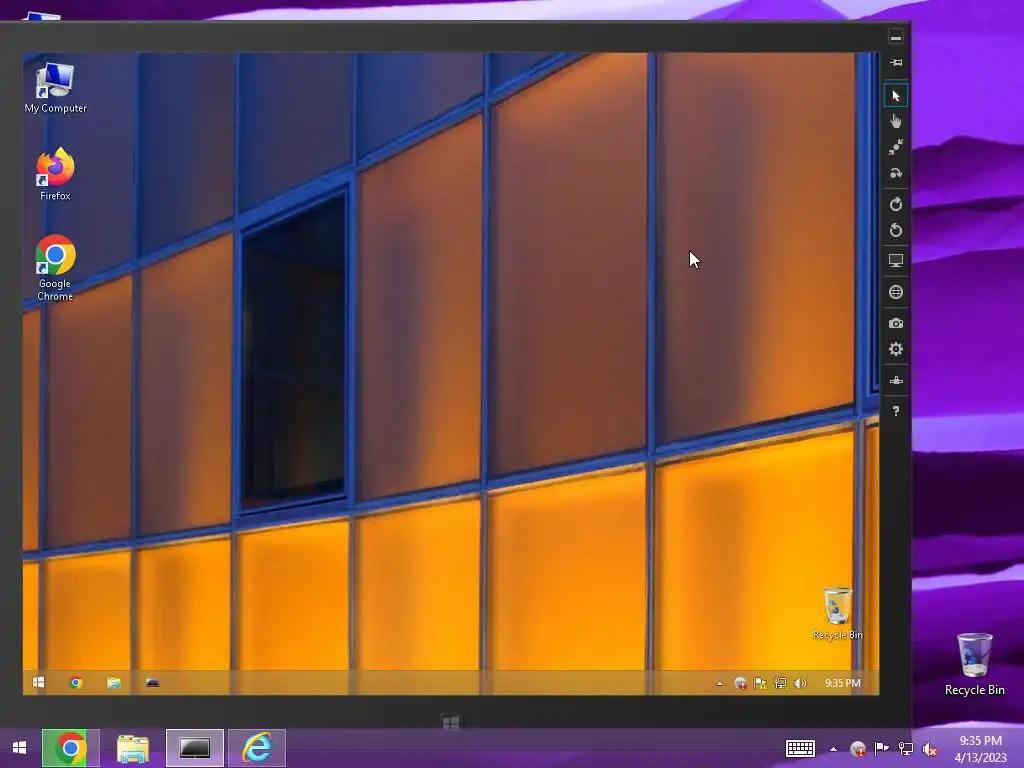Open Action Center flag in host tray
Viewport: 1024px width, 768px height.
click(x=882, y=748)
